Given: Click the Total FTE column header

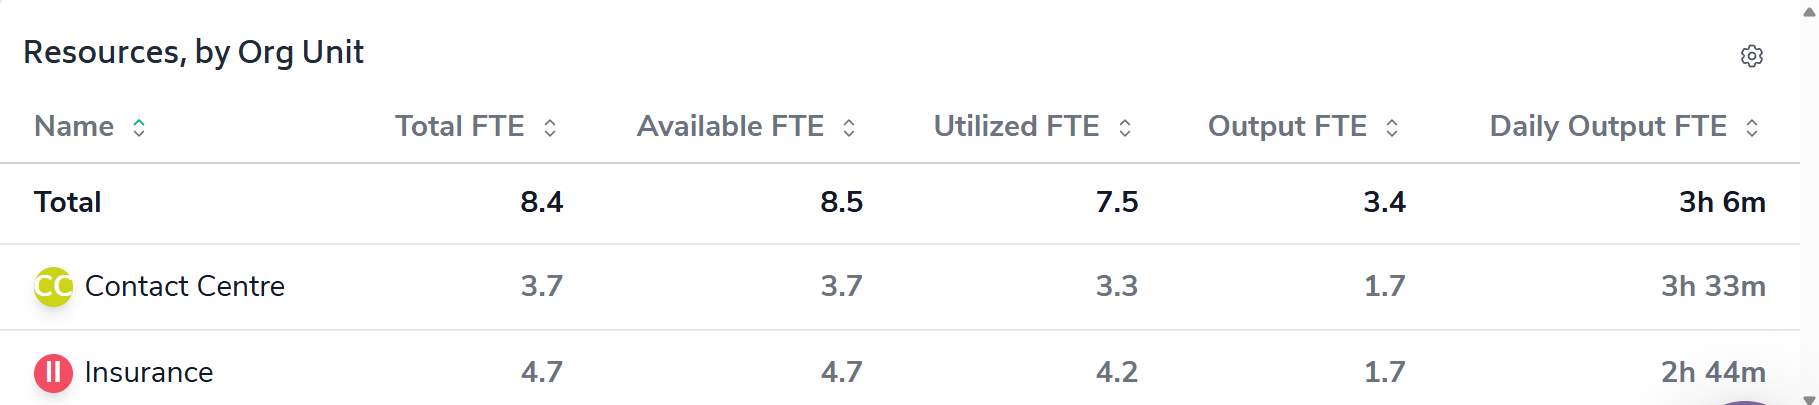Looking at the screenshot, I should click(460, 127).
